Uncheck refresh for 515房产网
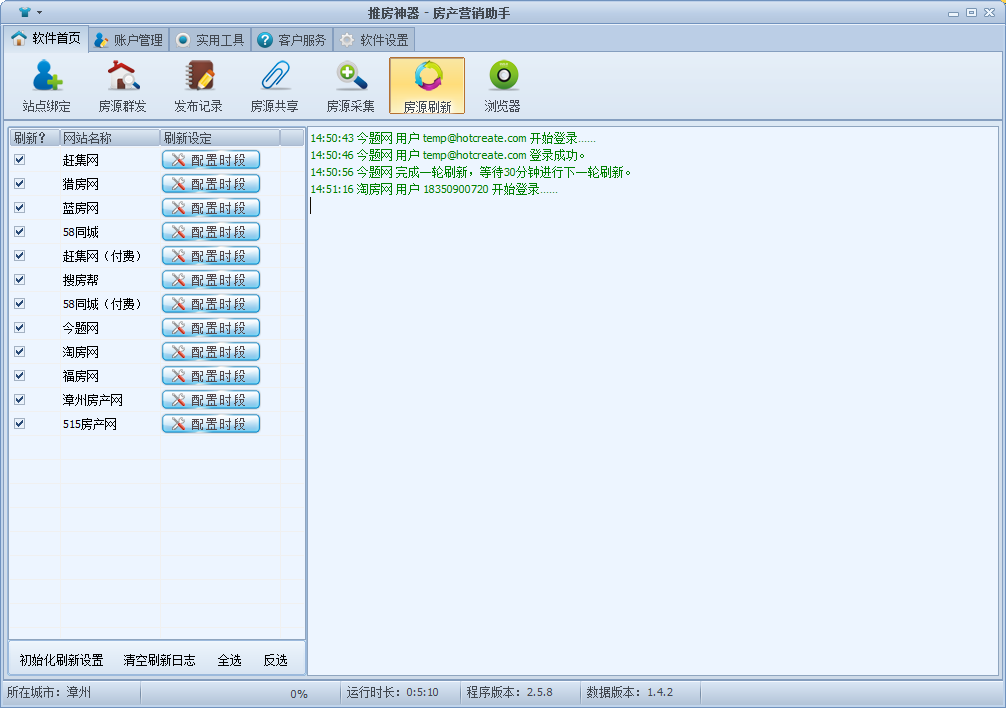The image size is (1006, 708). click(x=20, y=423)
